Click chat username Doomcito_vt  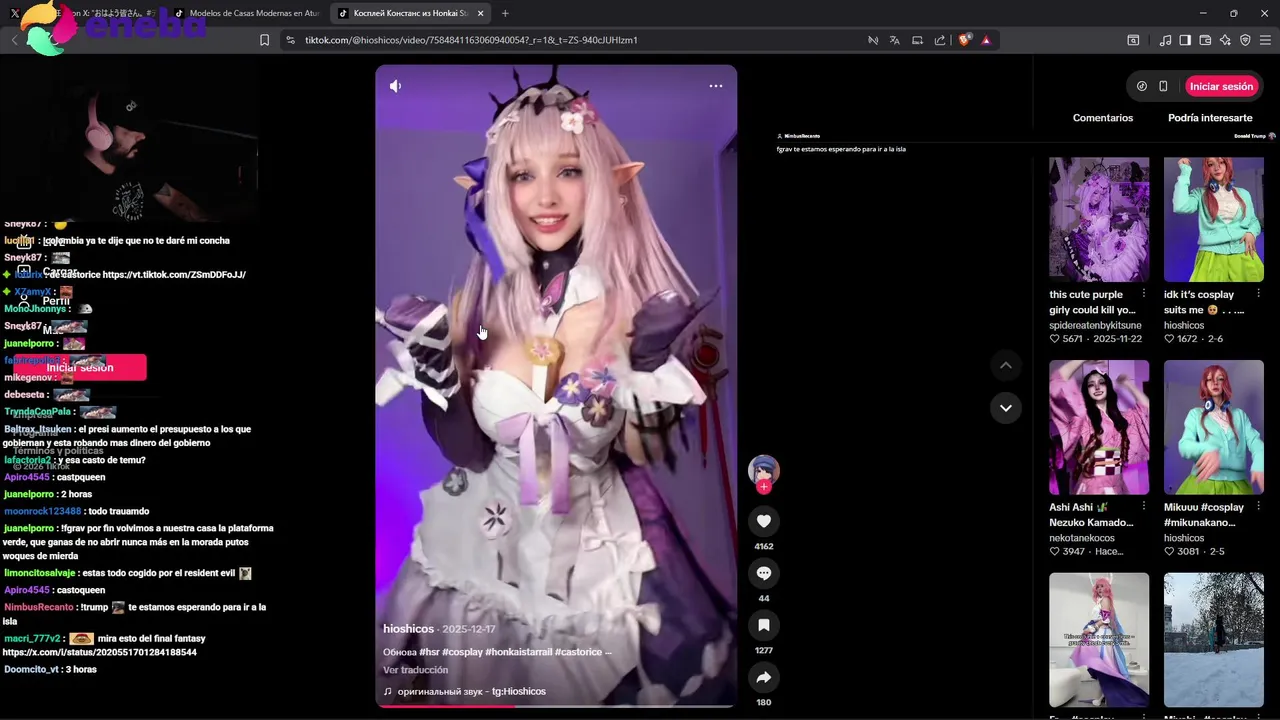pos(31,669)
